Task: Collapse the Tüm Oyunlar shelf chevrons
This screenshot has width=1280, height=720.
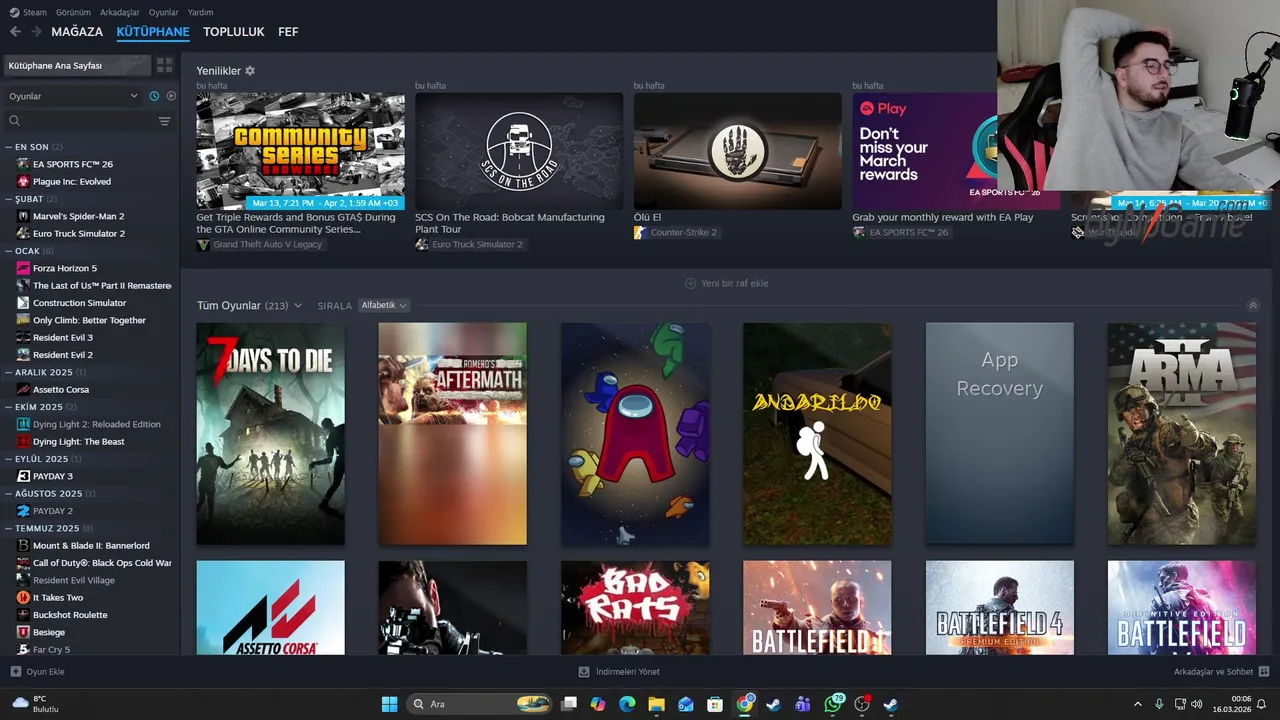Action: coord(1253,305)
